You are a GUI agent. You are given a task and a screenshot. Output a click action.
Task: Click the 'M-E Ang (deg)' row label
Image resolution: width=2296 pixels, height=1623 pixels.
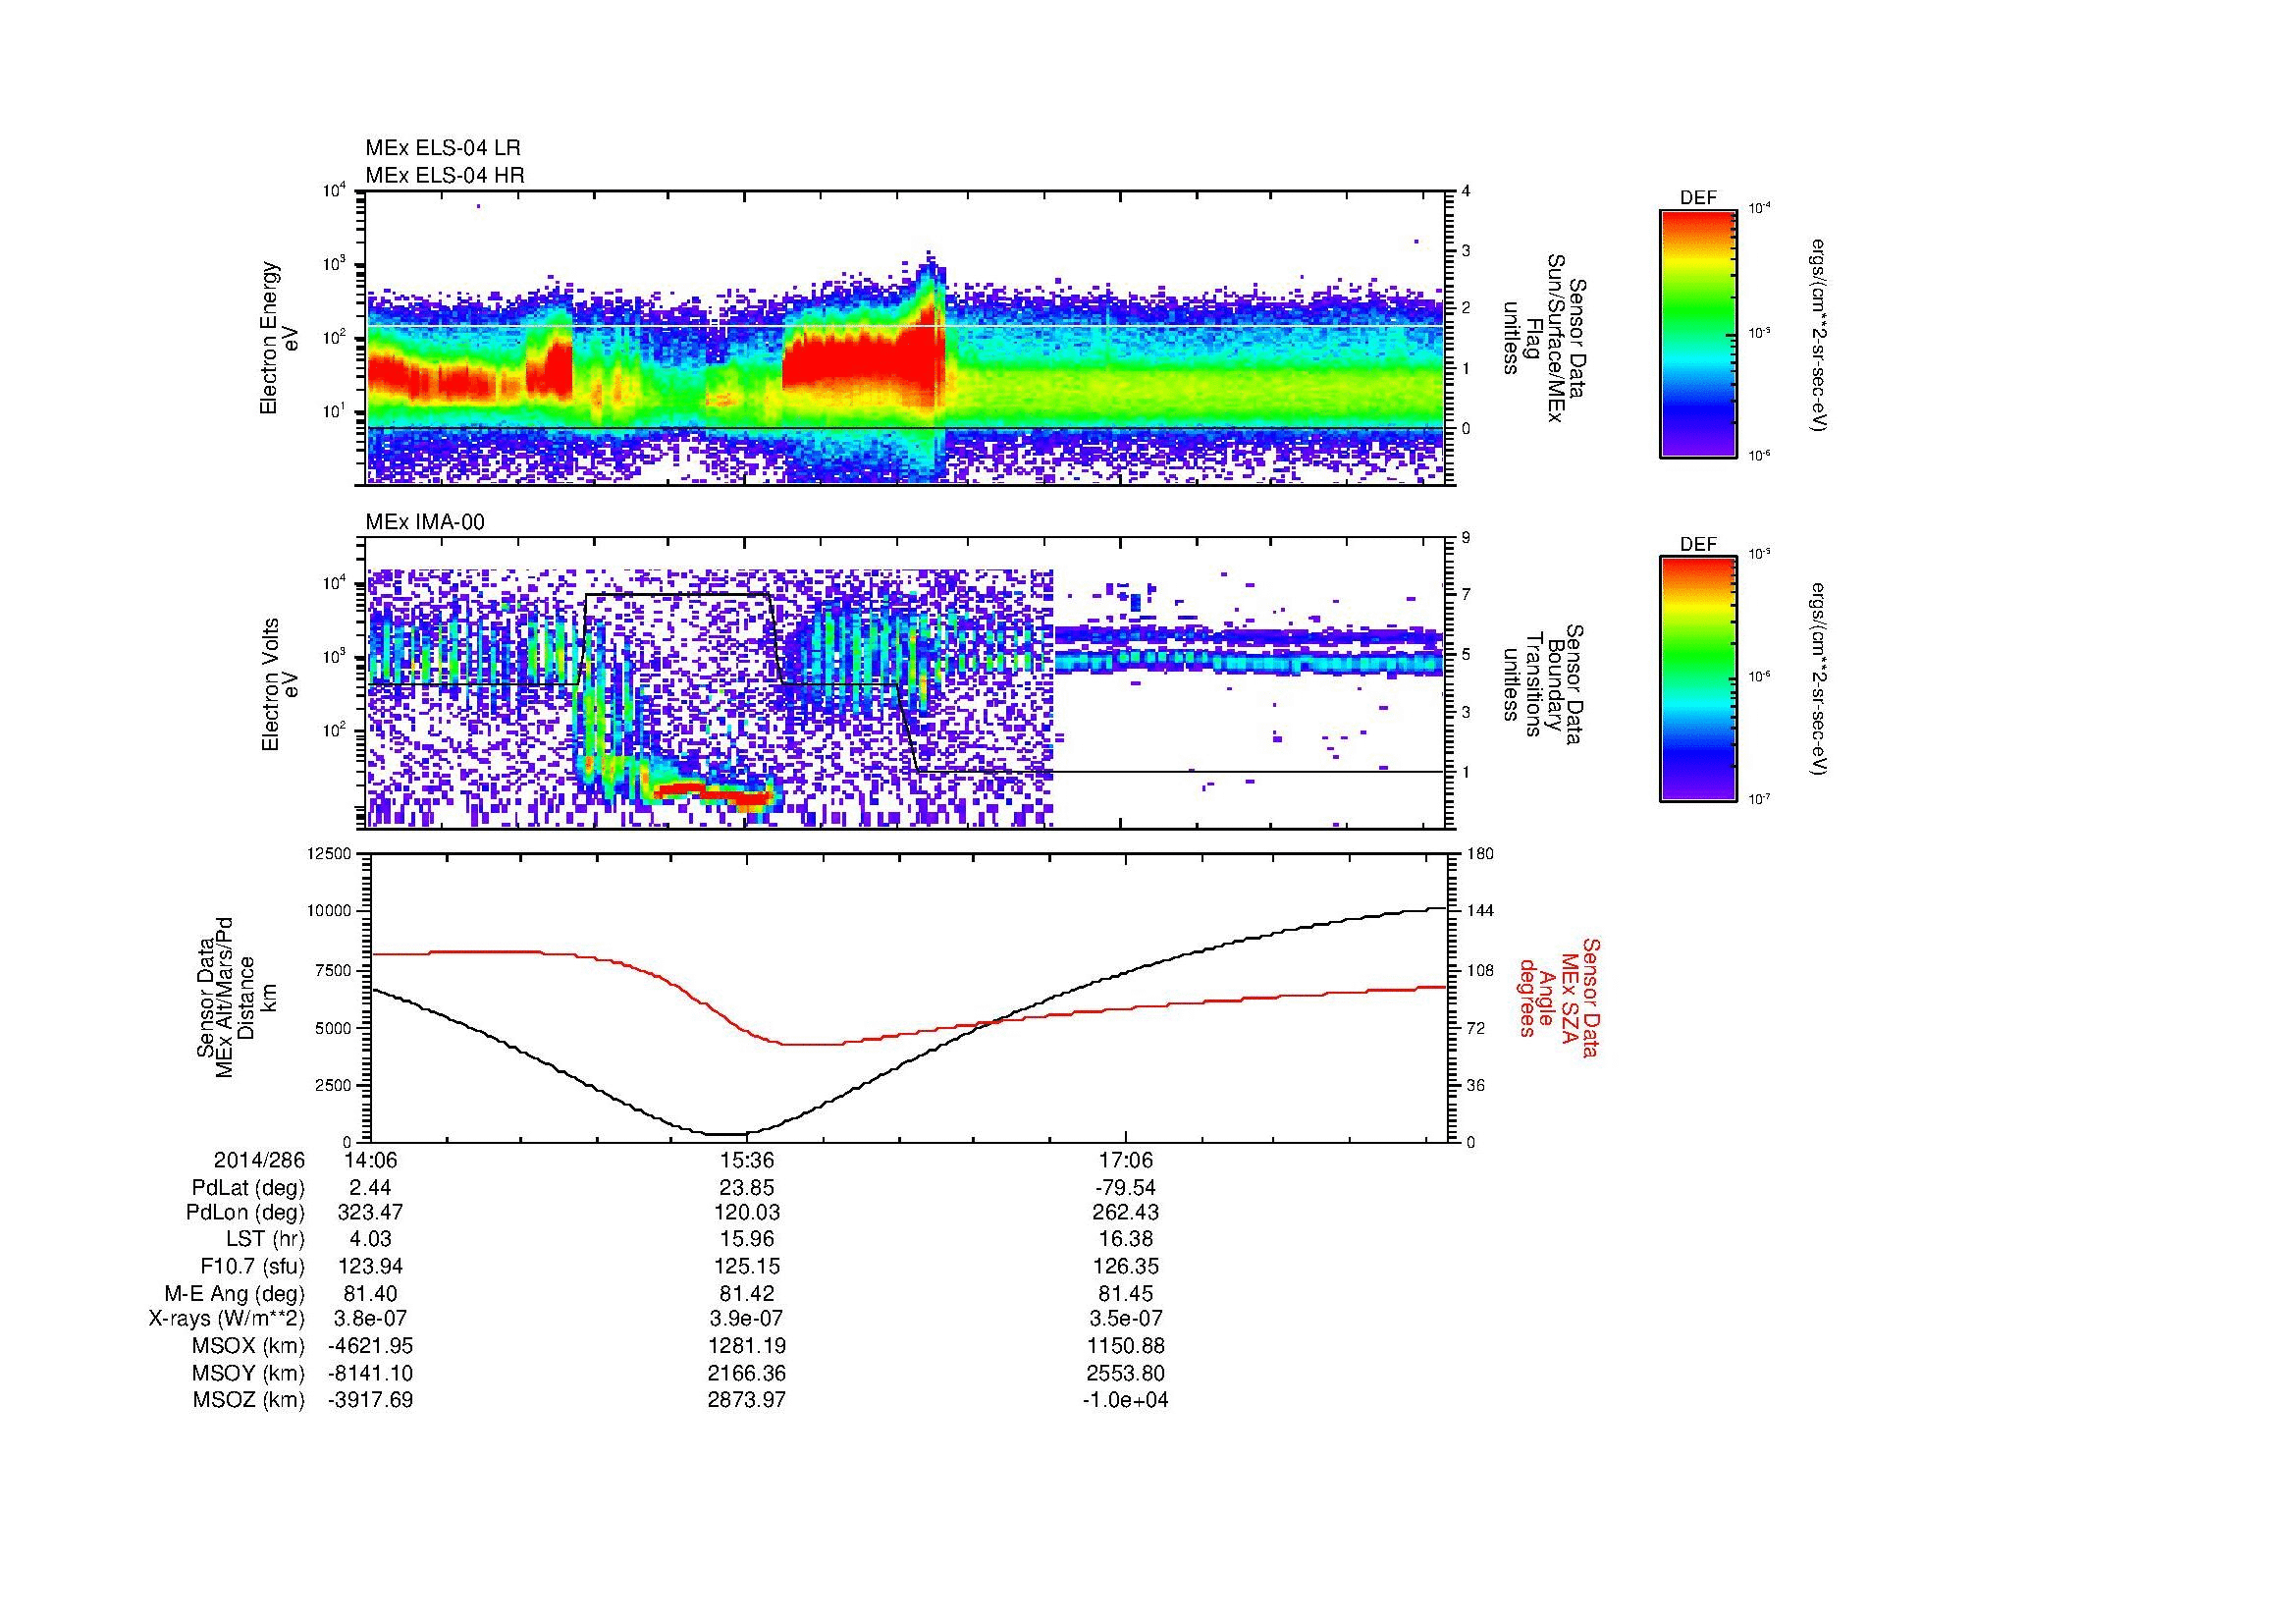click(x=234, y=1294)
